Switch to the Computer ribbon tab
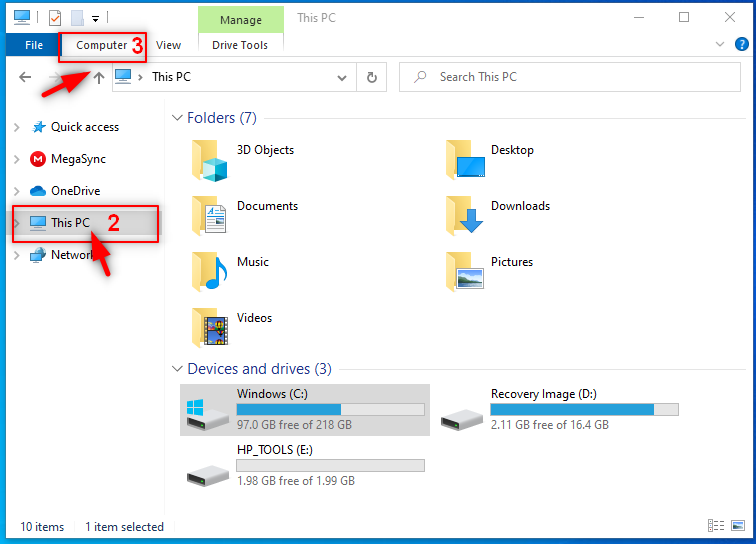This screenshot has width=756, height=544. 101,45
